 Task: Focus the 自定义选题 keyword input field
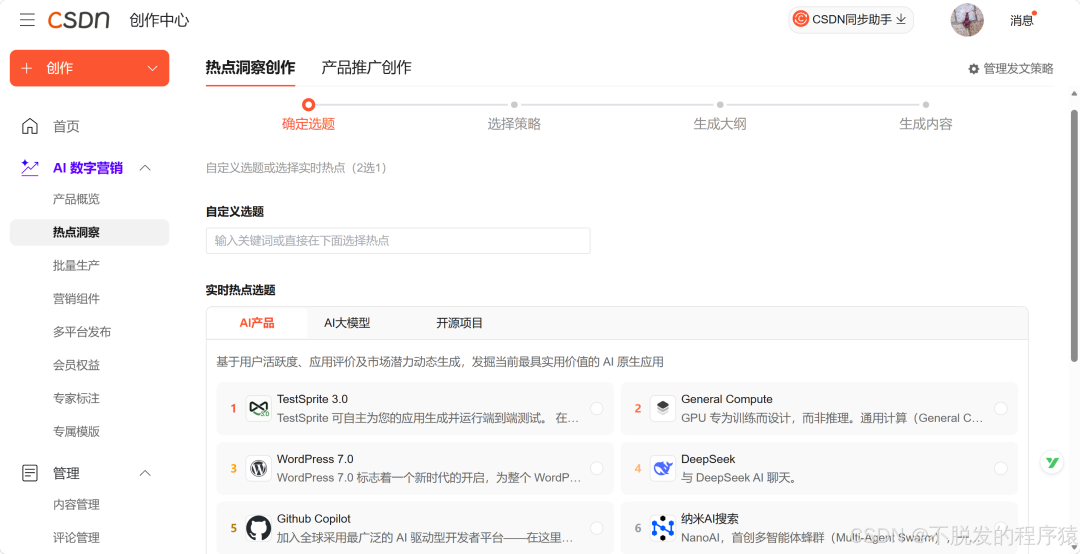click(x=398, y=240)
